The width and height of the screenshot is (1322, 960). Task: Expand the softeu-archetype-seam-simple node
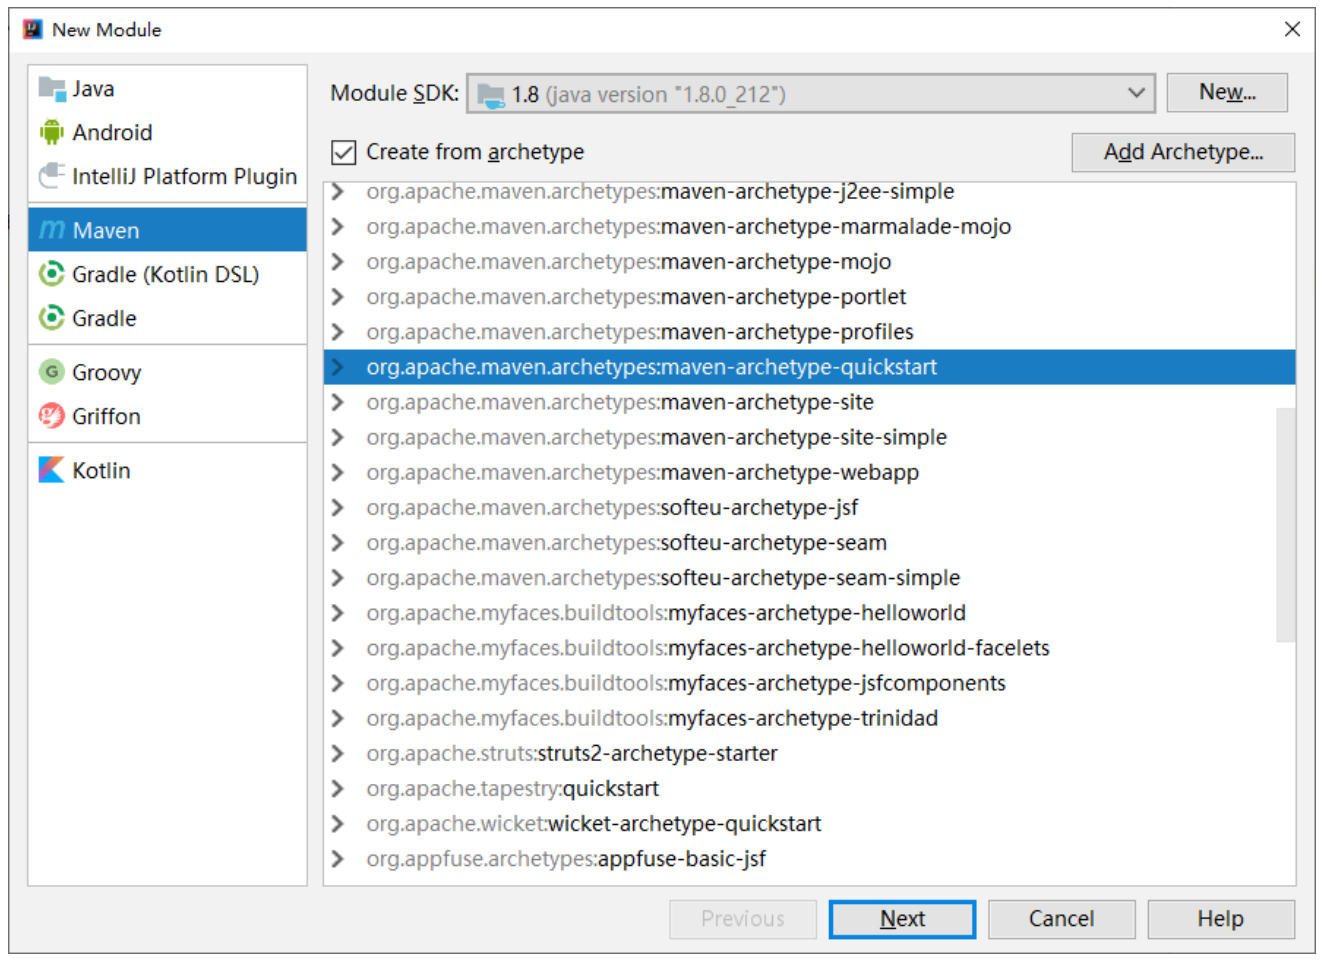coord(338,577)
